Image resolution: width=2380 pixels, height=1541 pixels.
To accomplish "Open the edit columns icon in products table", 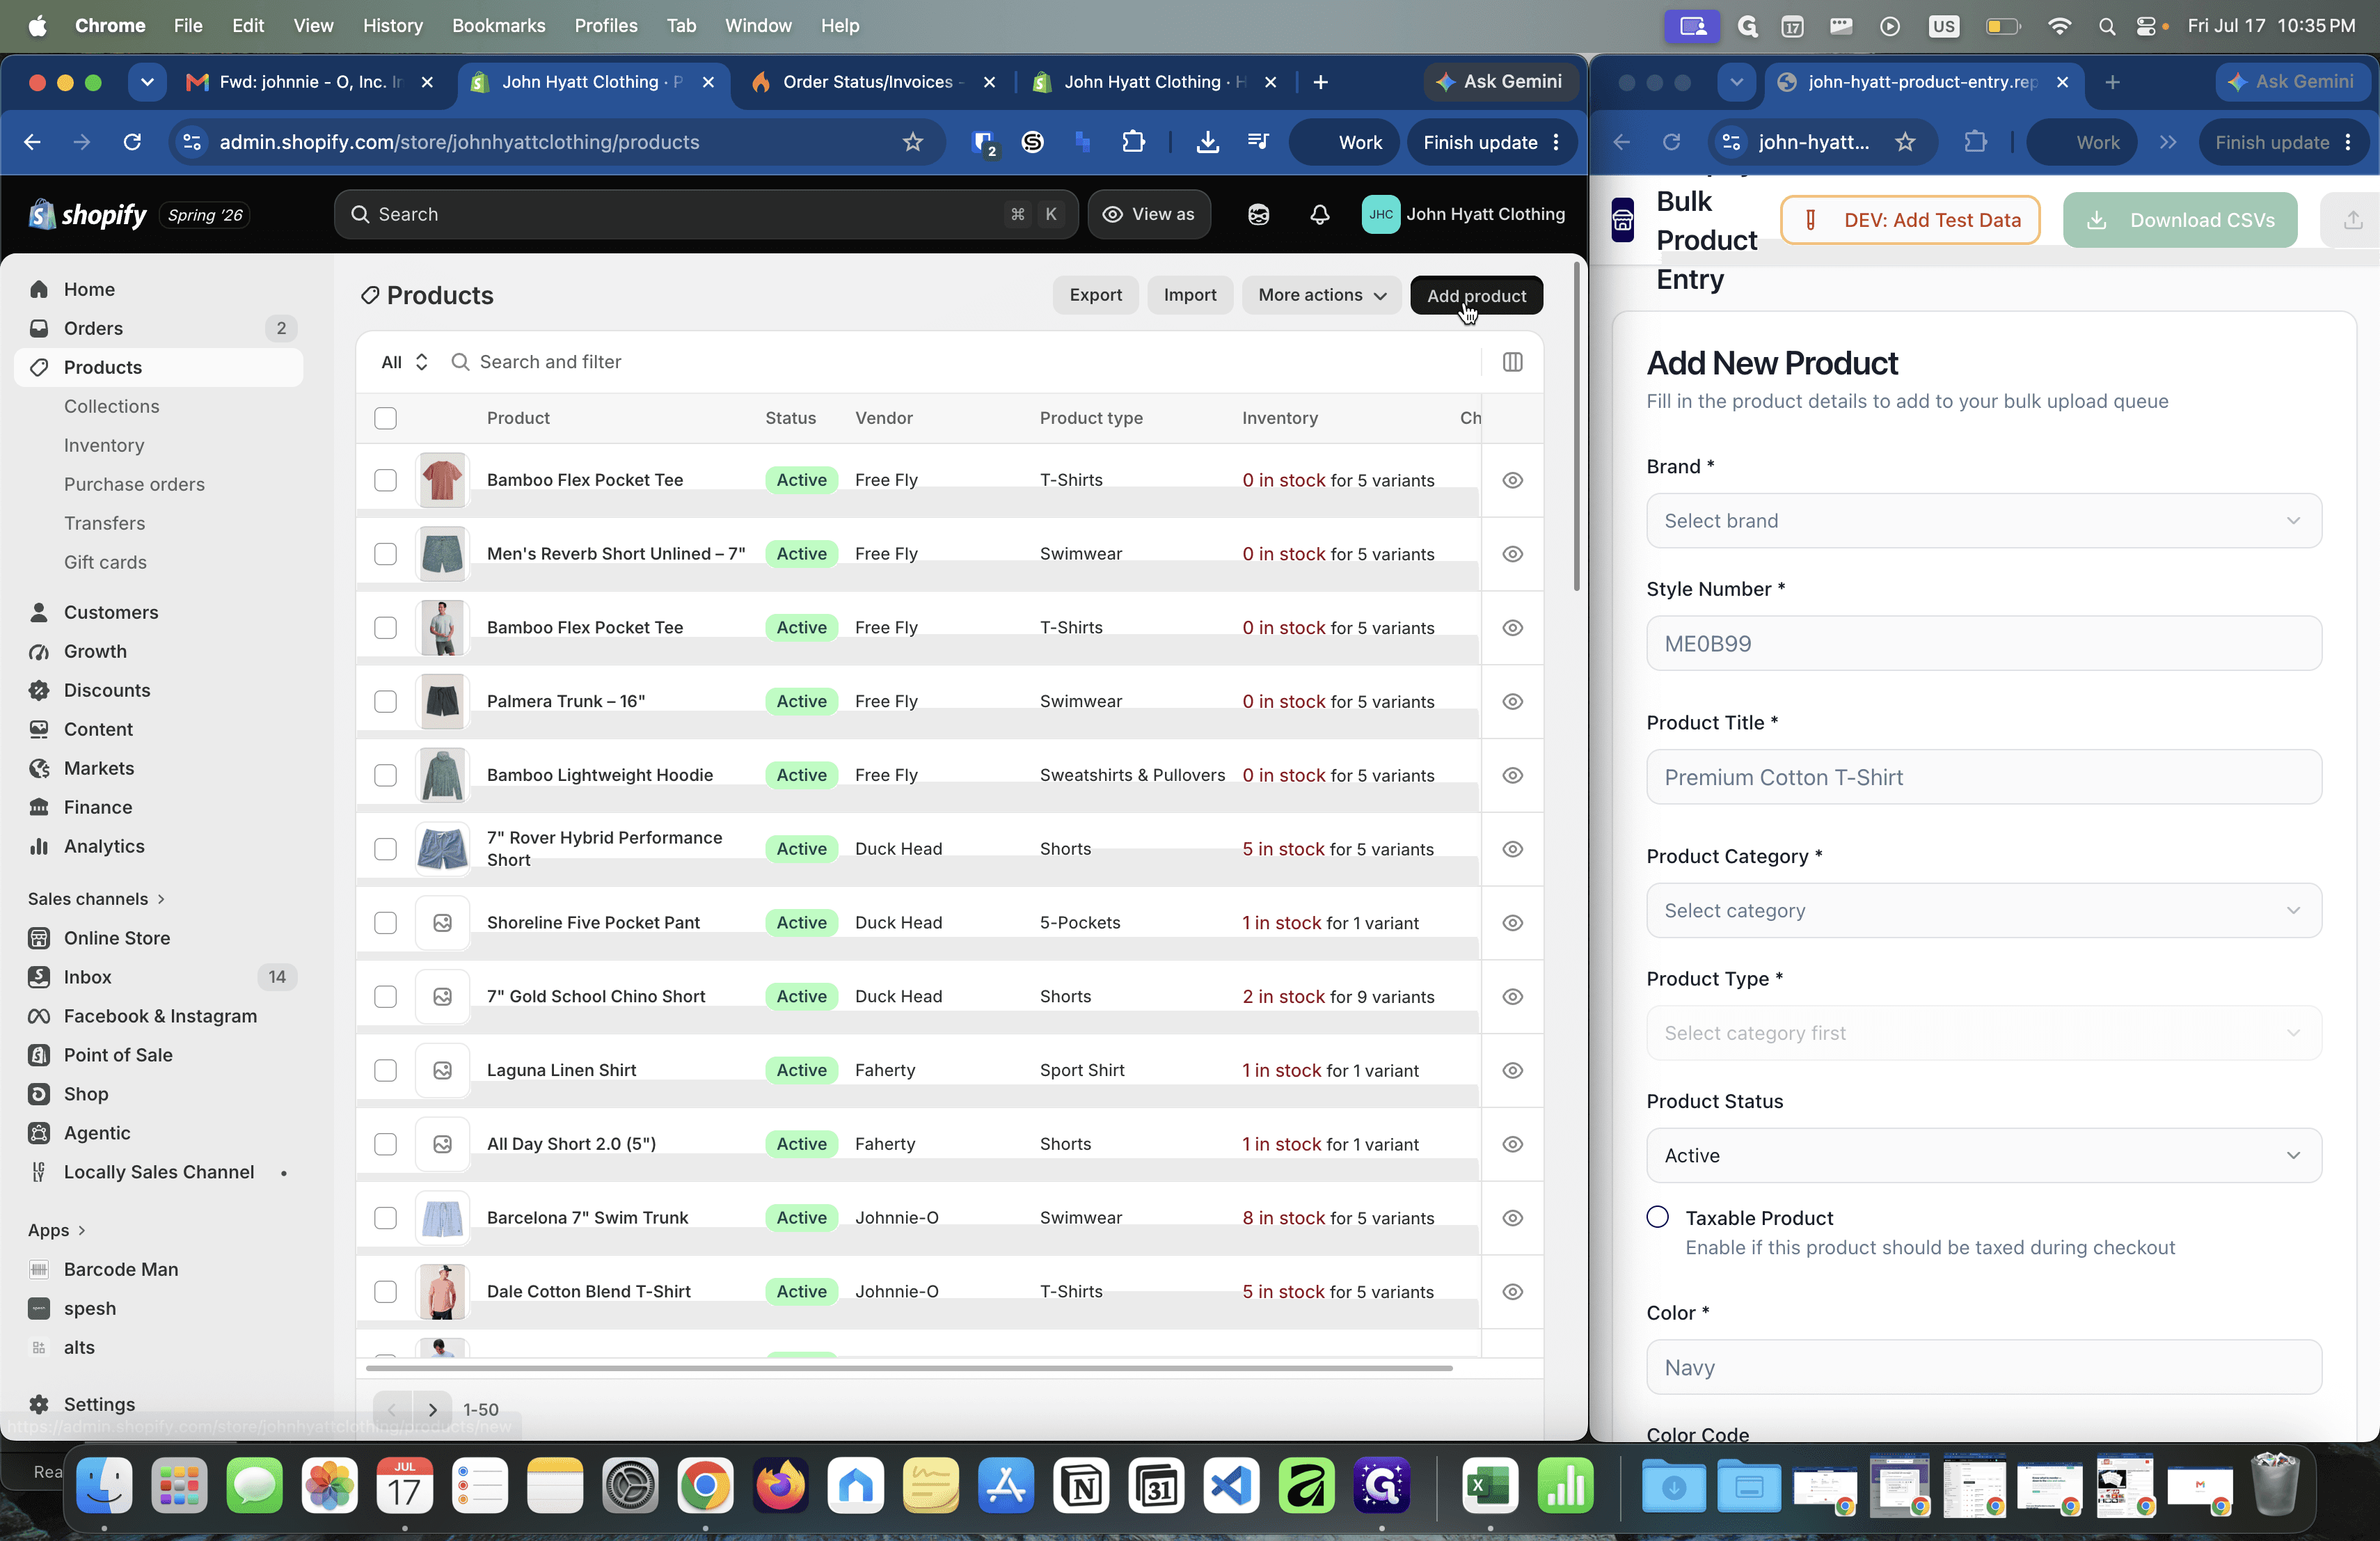I will 1512,362.
